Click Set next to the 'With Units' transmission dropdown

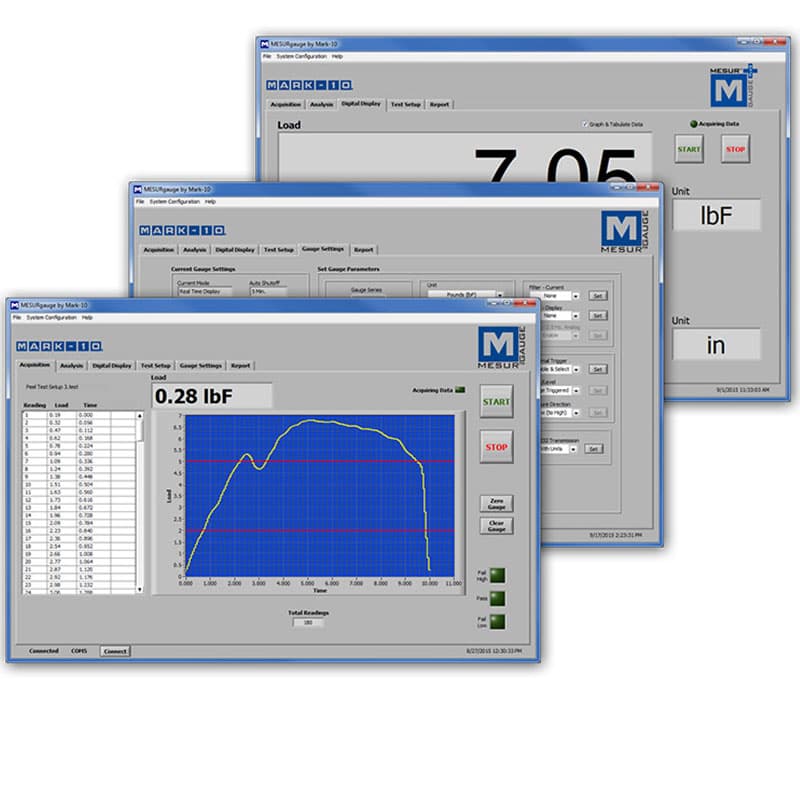(x=593, y=449)
